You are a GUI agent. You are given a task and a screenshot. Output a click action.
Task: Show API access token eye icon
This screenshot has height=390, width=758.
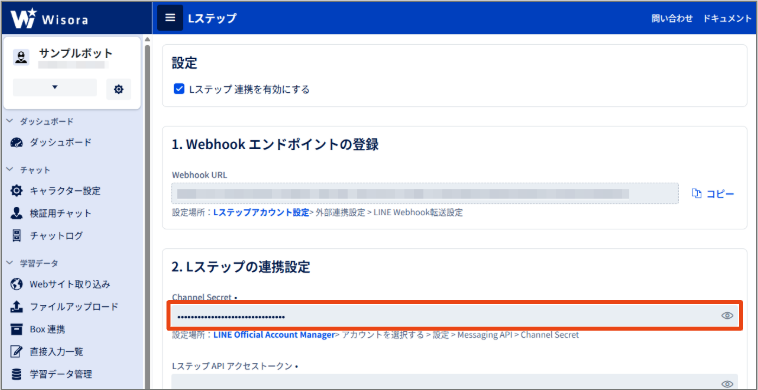tap(727, 384)
